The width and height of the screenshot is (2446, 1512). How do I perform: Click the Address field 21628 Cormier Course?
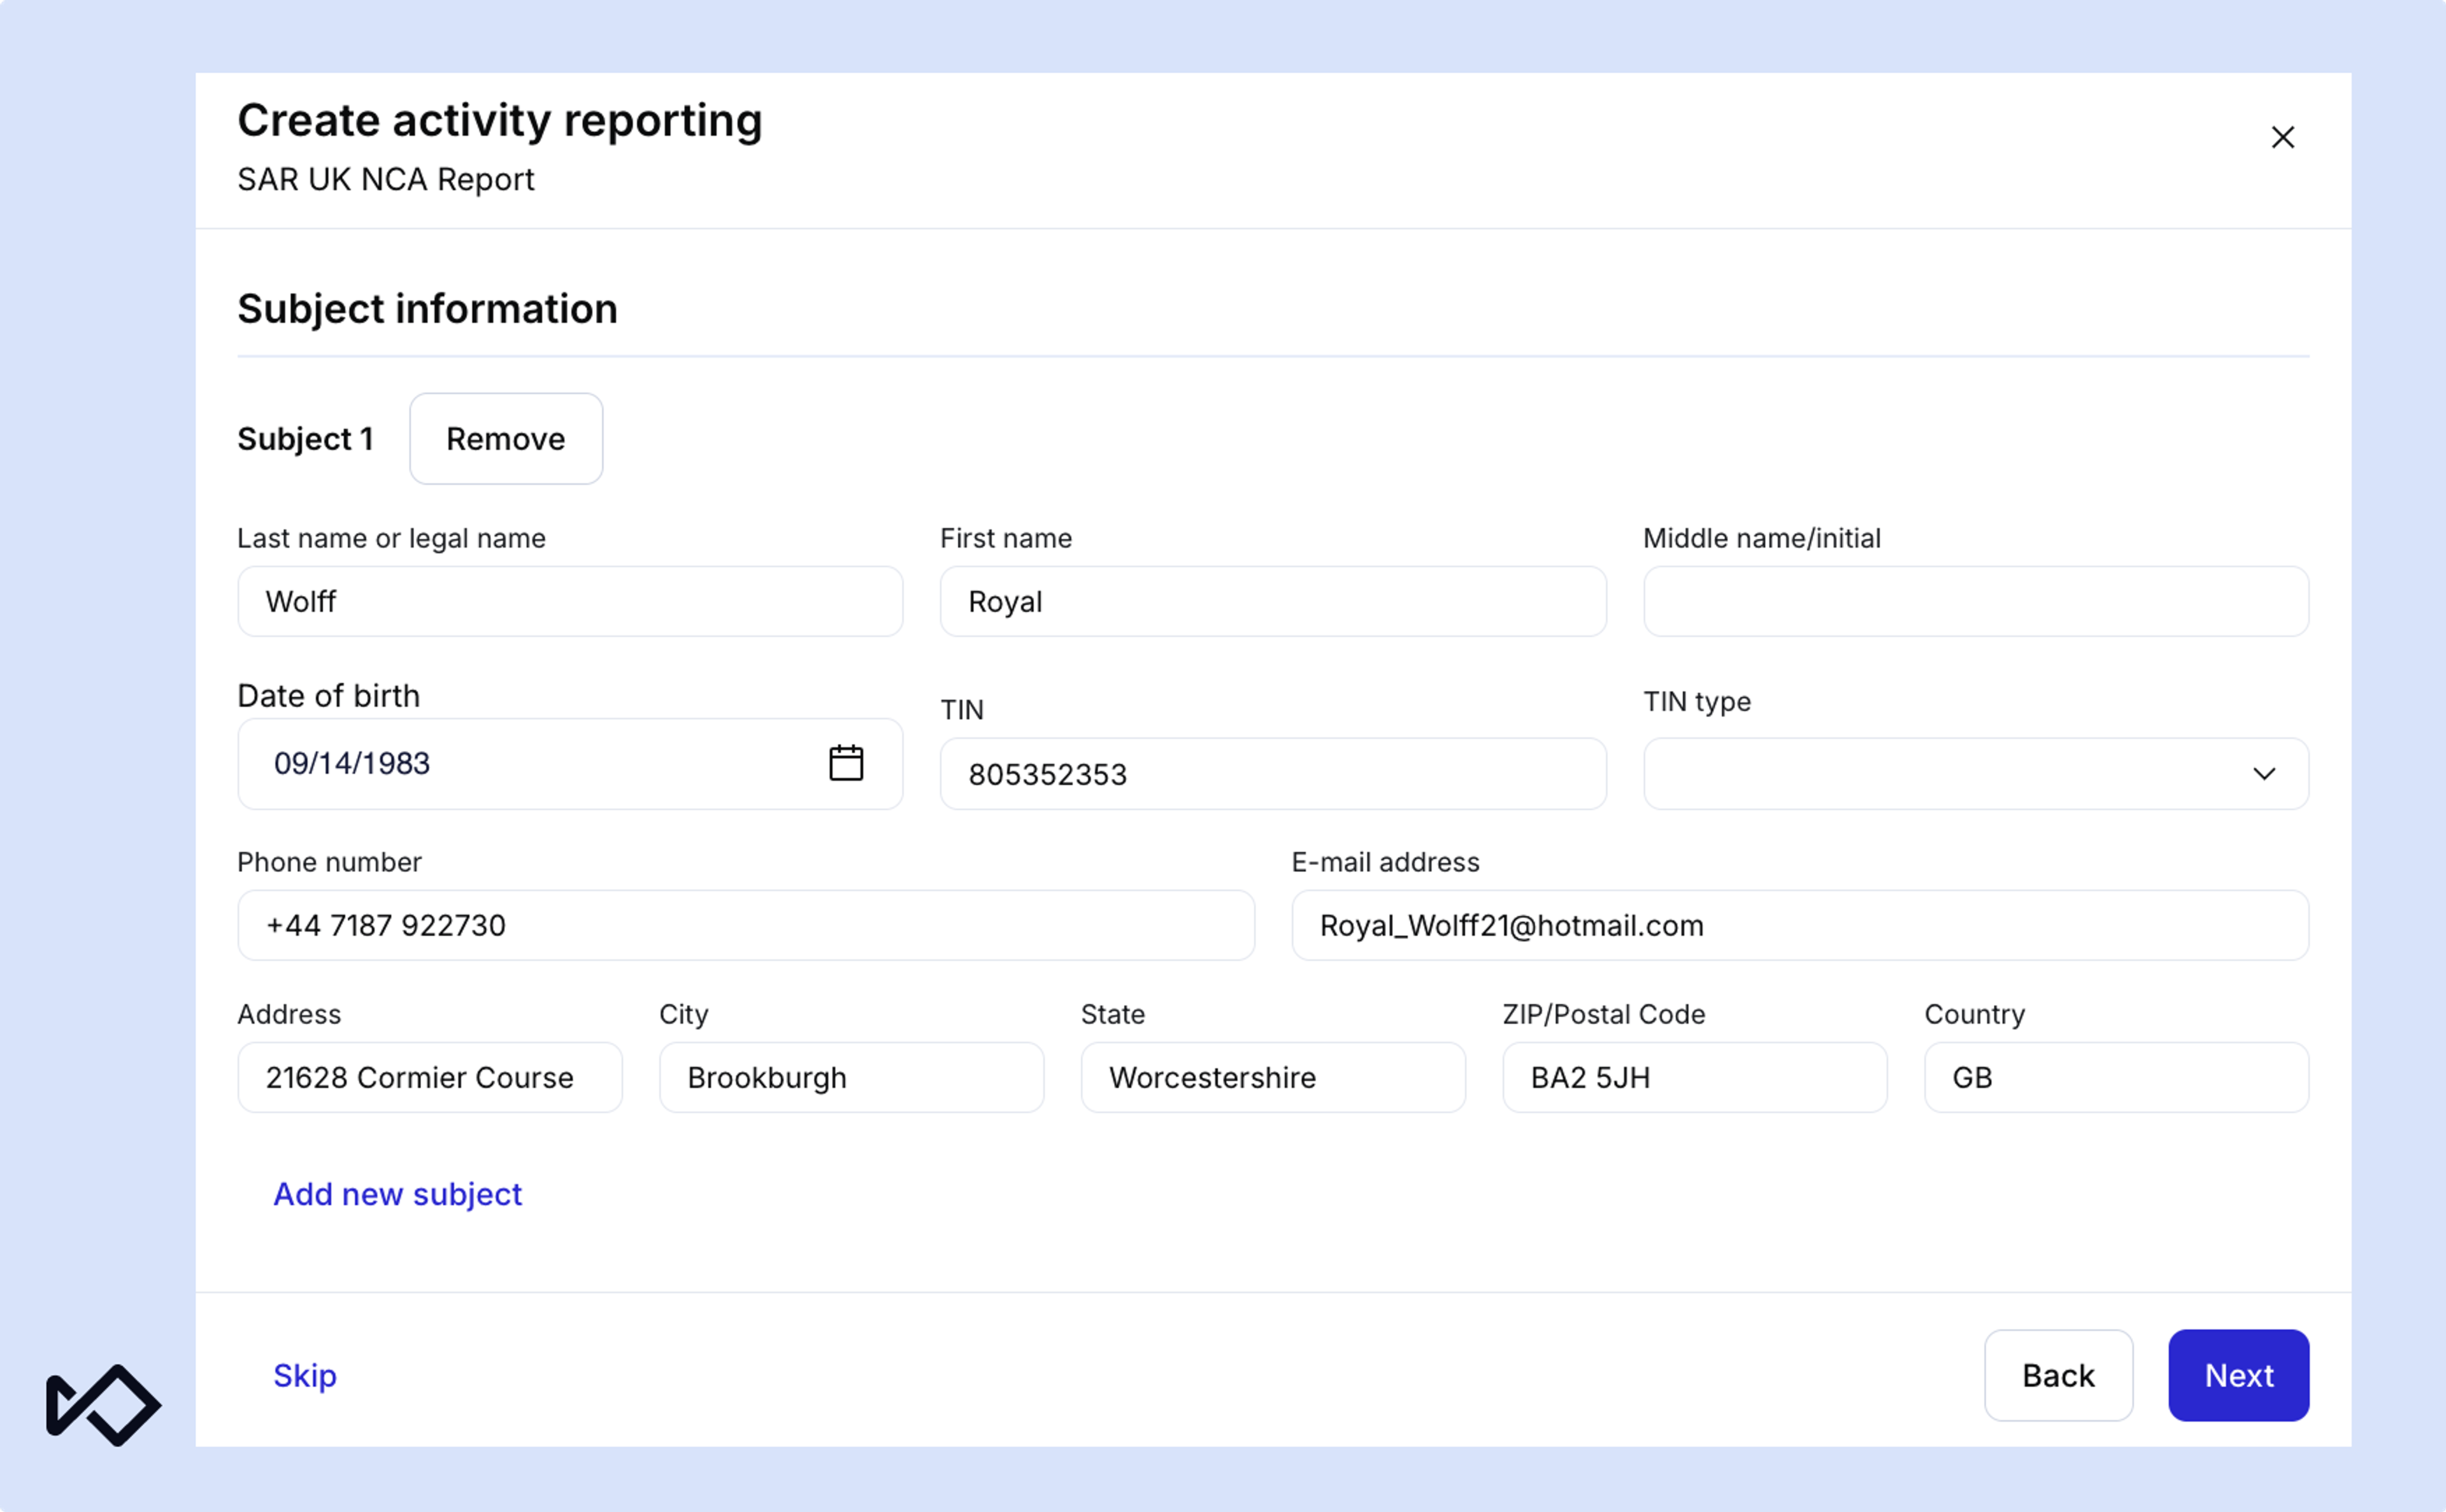click(430, 1077)
